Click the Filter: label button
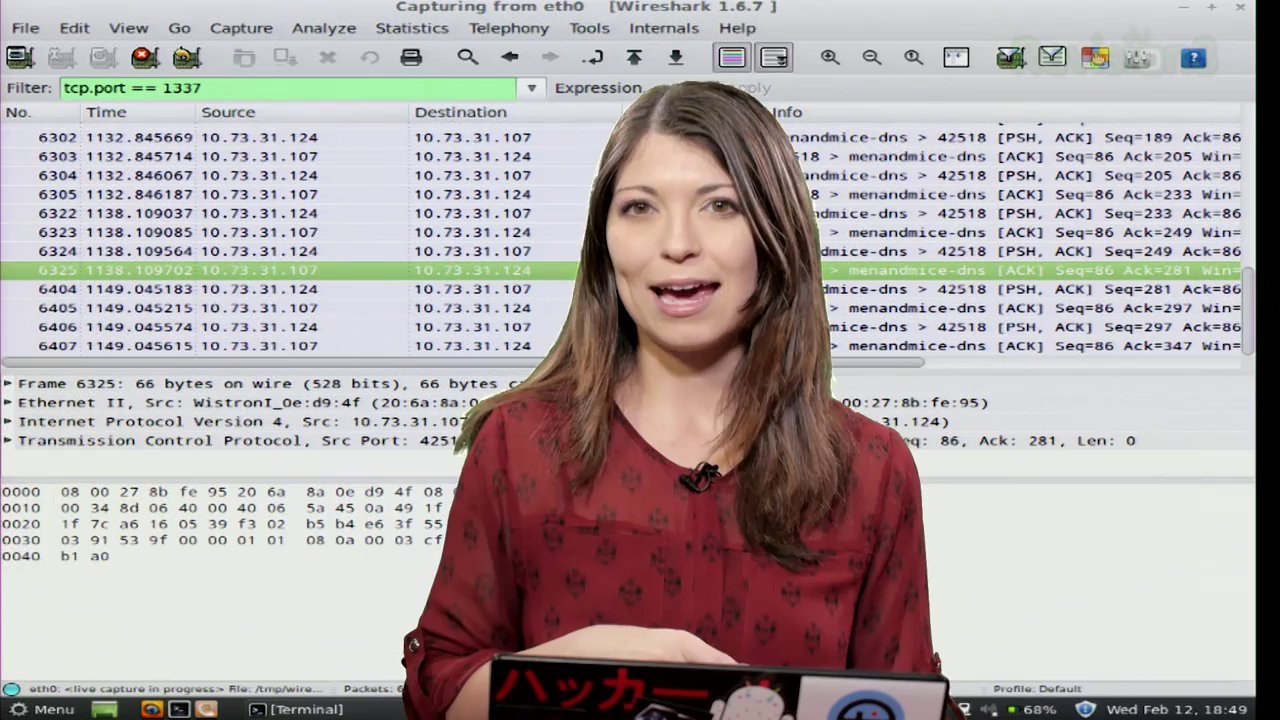 [x=29, y=88]
